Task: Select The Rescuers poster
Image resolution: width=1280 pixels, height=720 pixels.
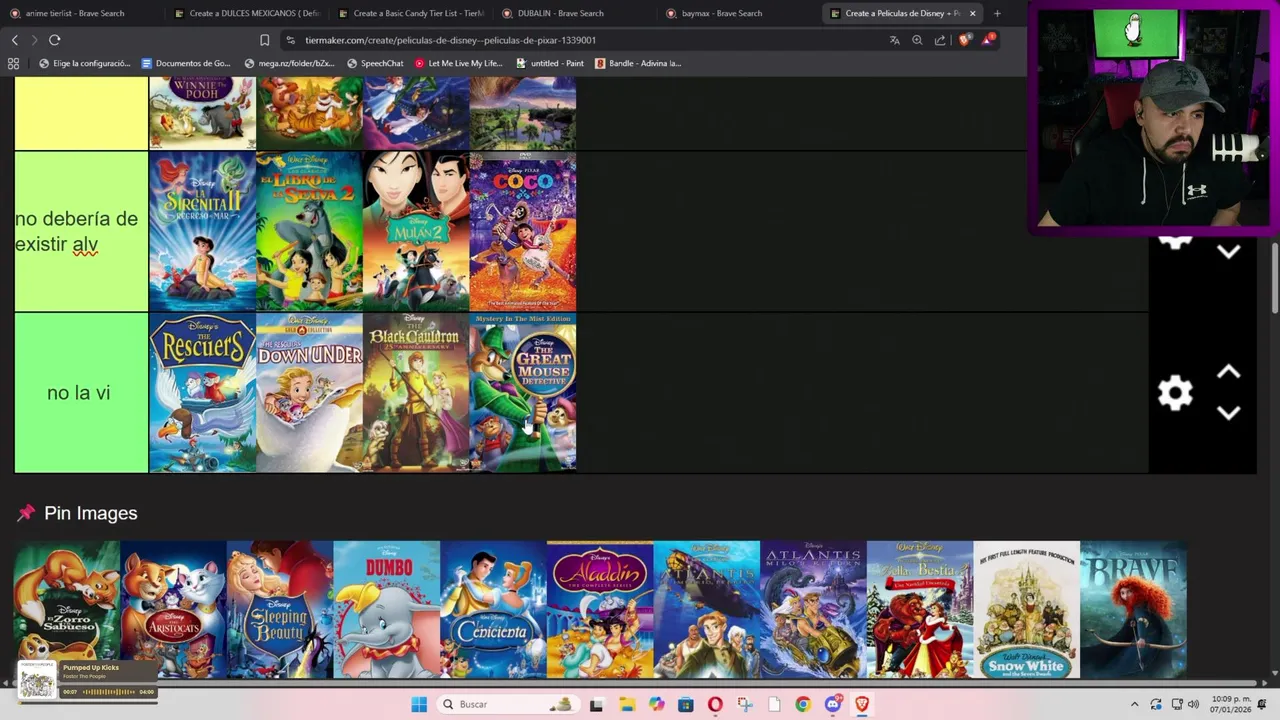Action: coord(203,393)
